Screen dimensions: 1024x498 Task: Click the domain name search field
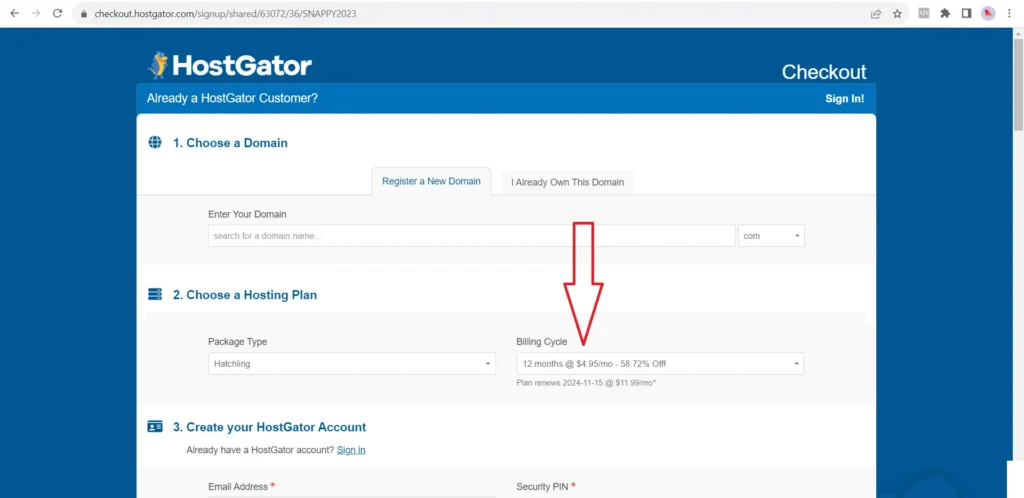point(472,236)
